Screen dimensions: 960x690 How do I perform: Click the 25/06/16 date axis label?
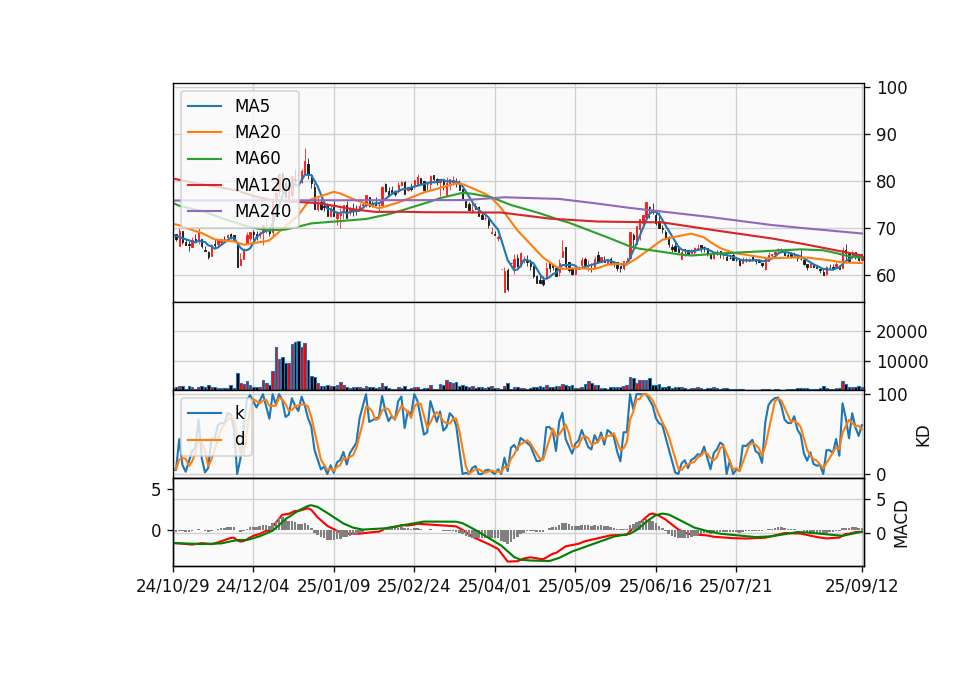pyautogui.click(x=655, y=586)
